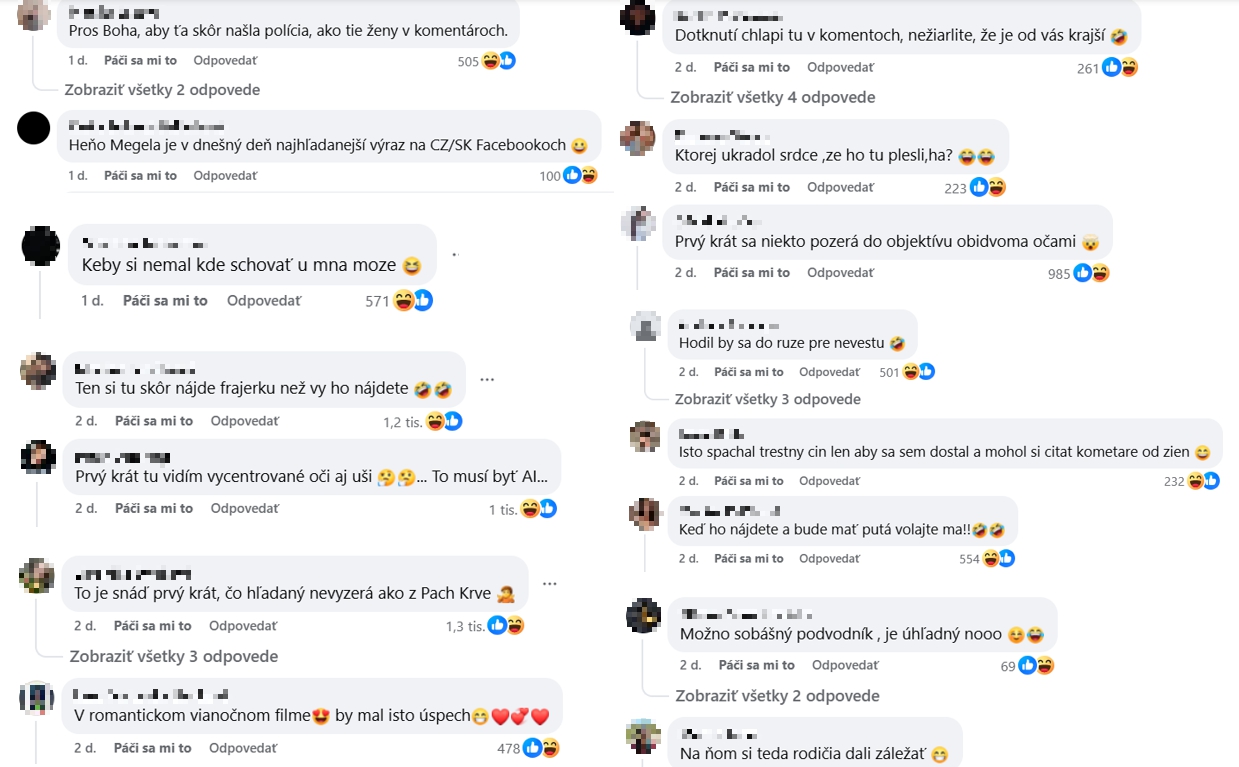Expand 'Zobraziť všetky 4 odpovede' under the top-right comment
The height and width of the screenshot is (767, 1239).
tap(774, 97)
